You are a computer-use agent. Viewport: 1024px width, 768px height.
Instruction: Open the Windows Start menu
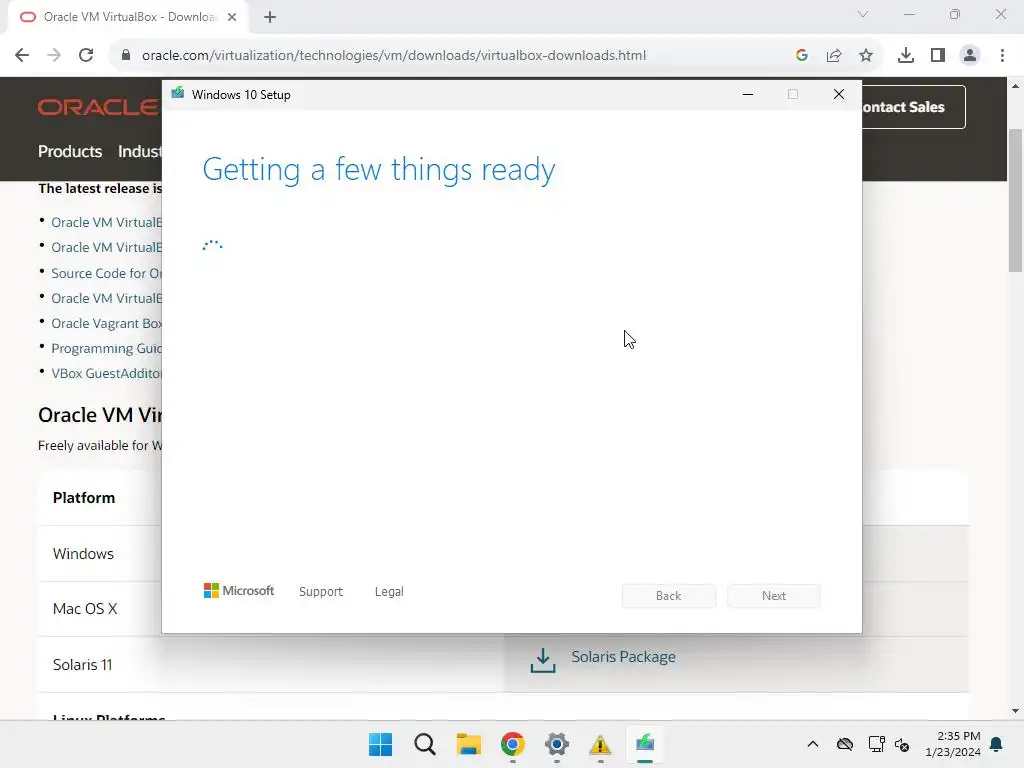point(381,744)
